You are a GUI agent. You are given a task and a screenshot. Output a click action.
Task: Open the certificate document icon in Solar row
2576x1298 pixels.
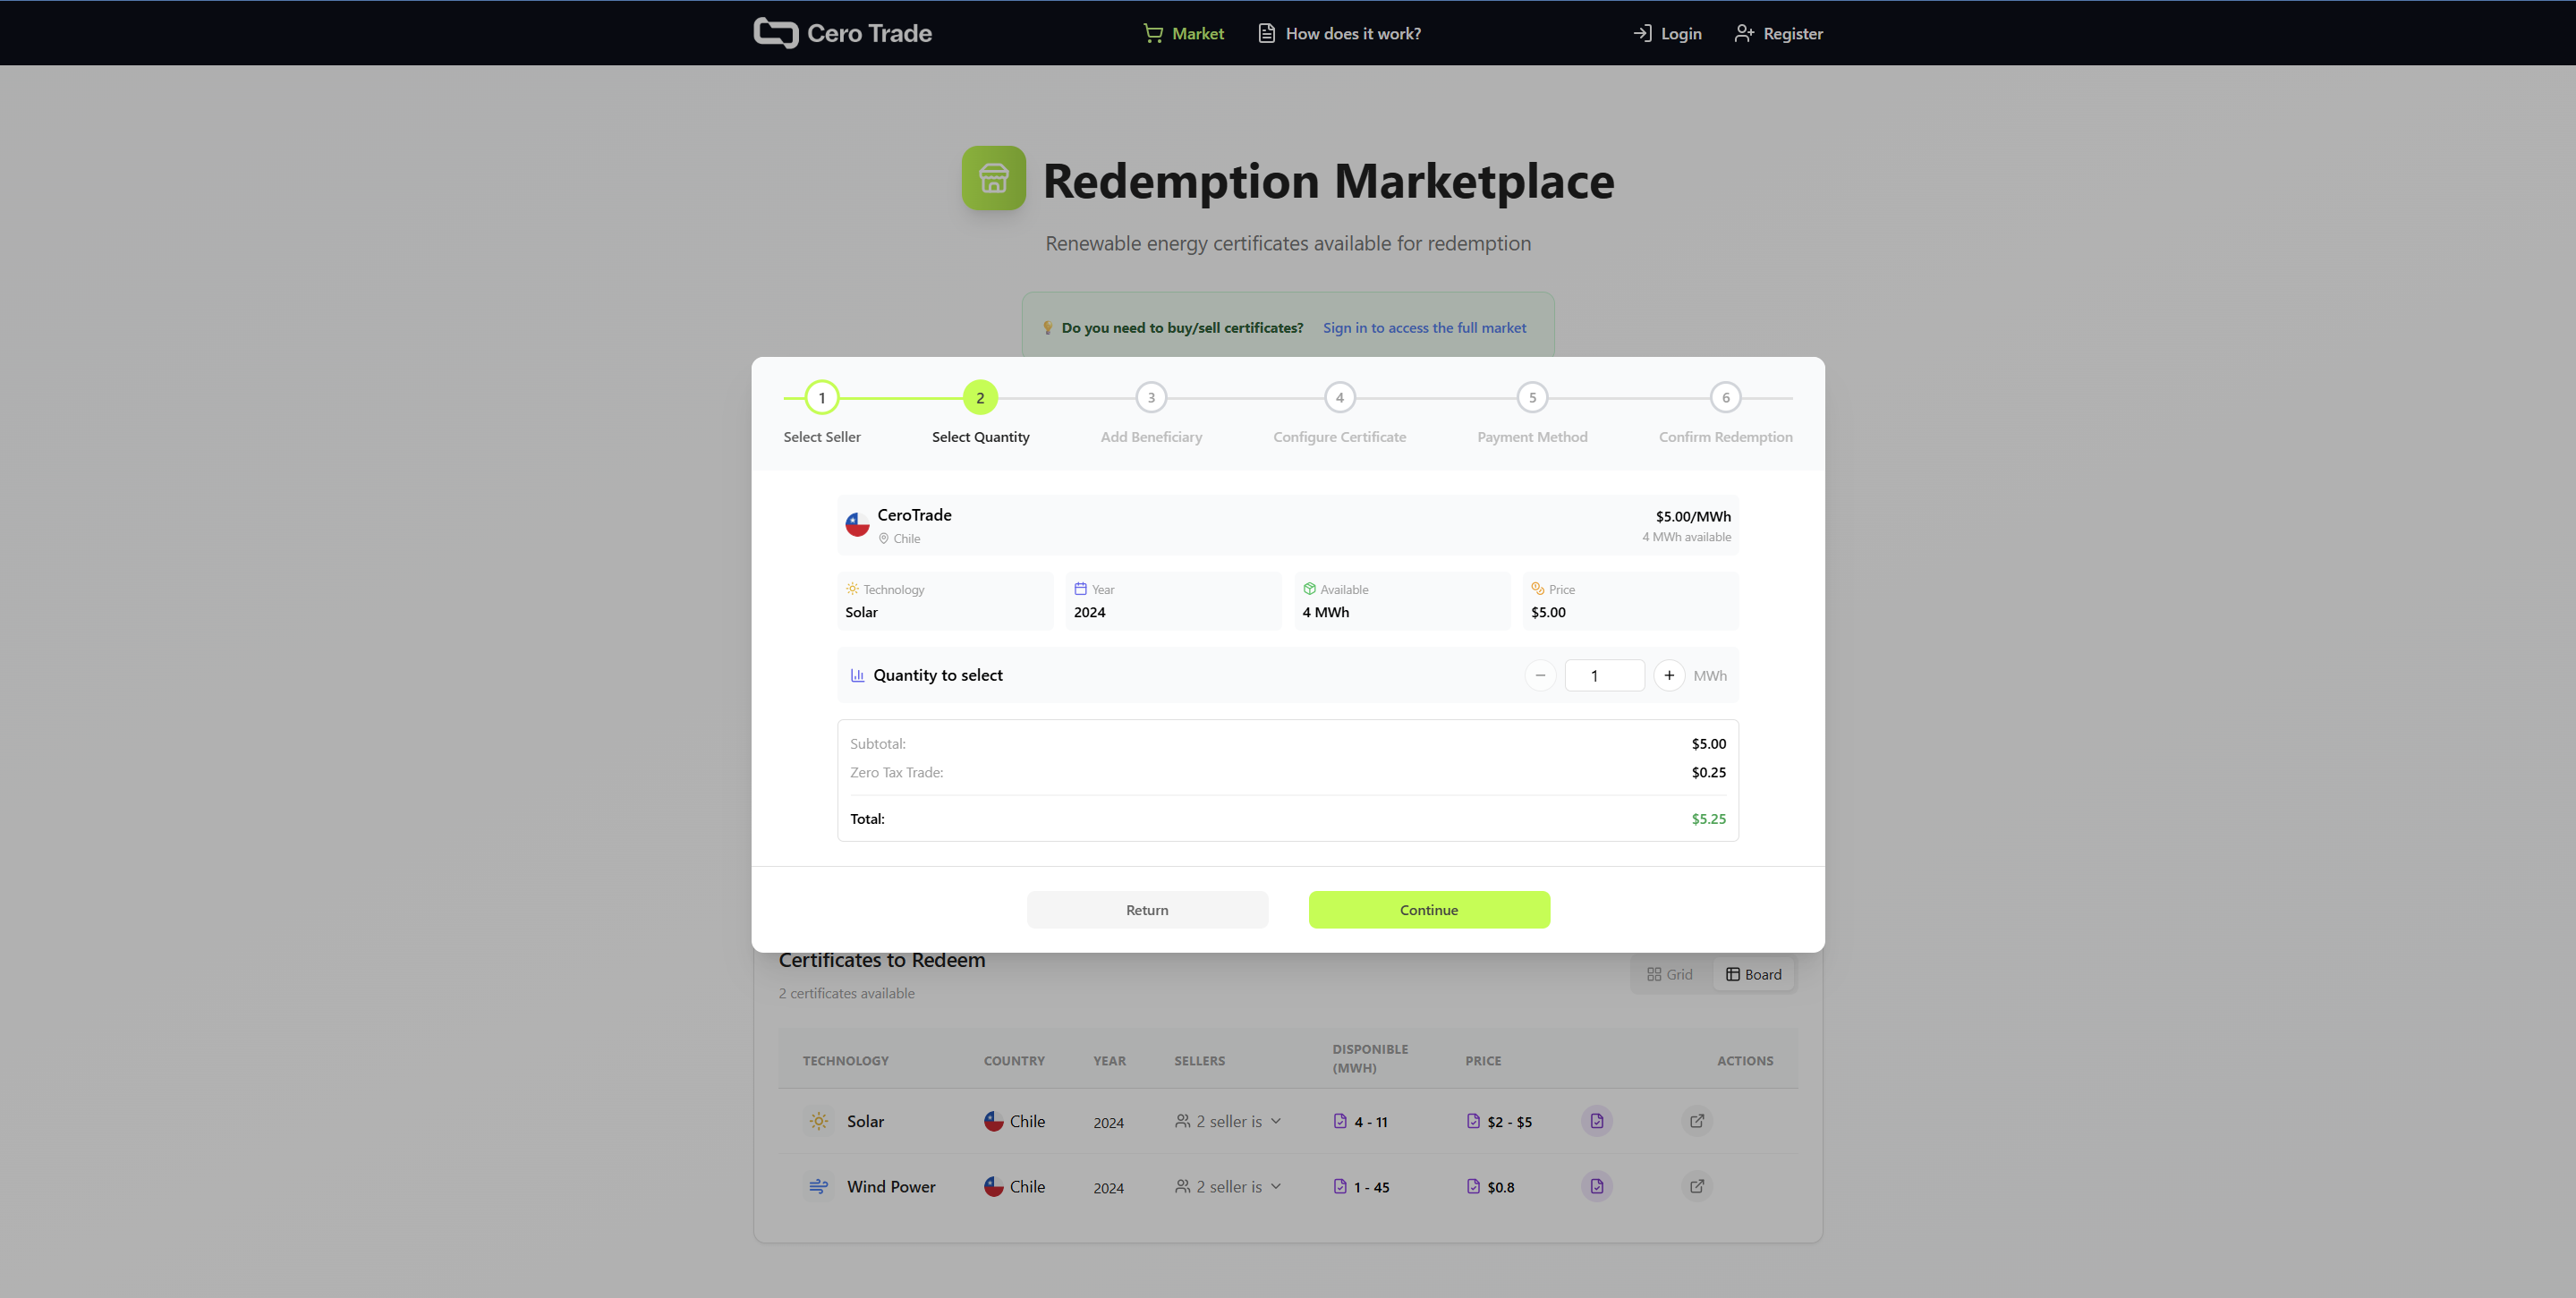tap(1596, 1121)
